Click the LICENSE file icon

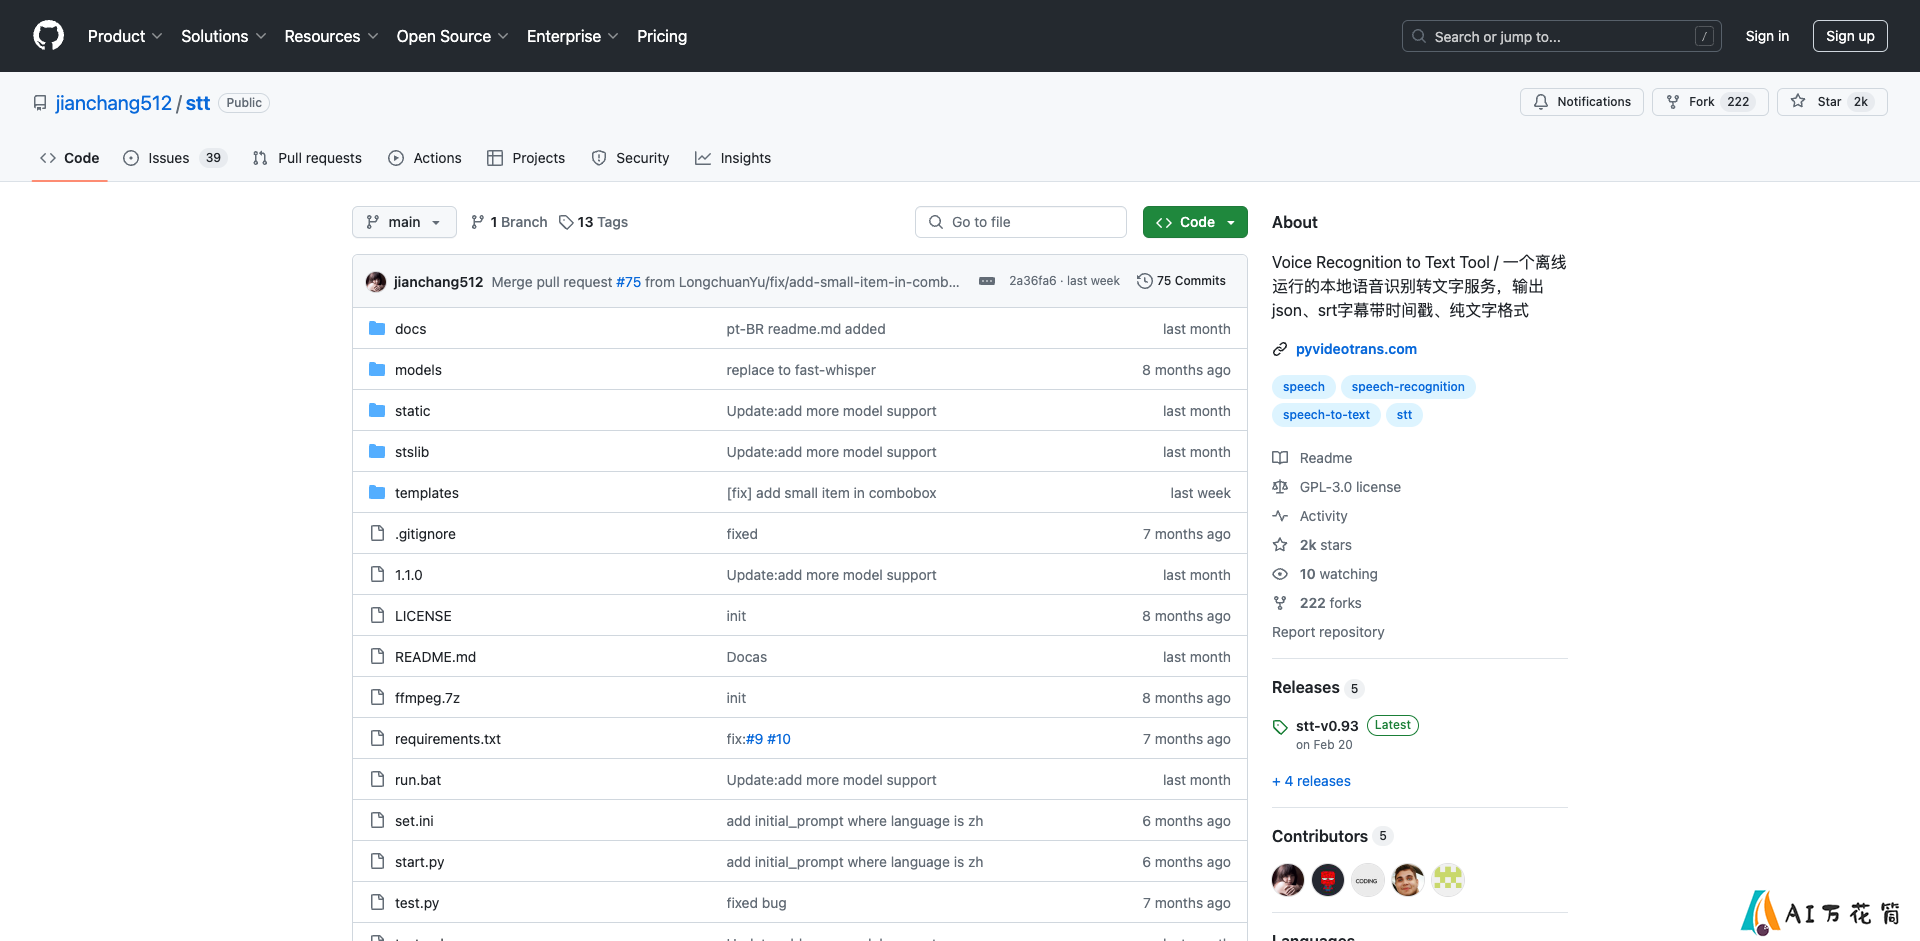[x=377, y=615]
